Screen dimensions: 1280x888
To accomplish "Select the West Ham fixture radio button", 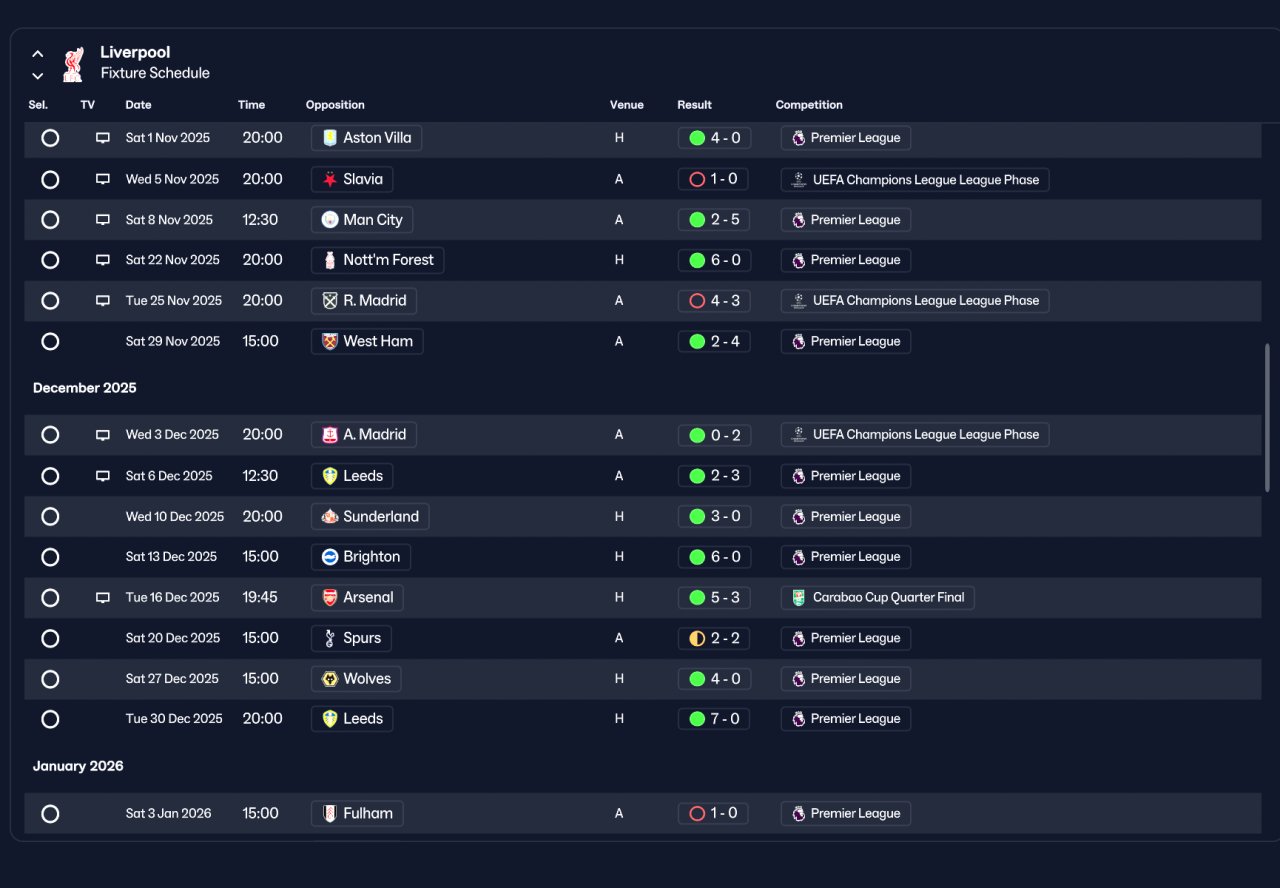I will click(x=50, y=341).
